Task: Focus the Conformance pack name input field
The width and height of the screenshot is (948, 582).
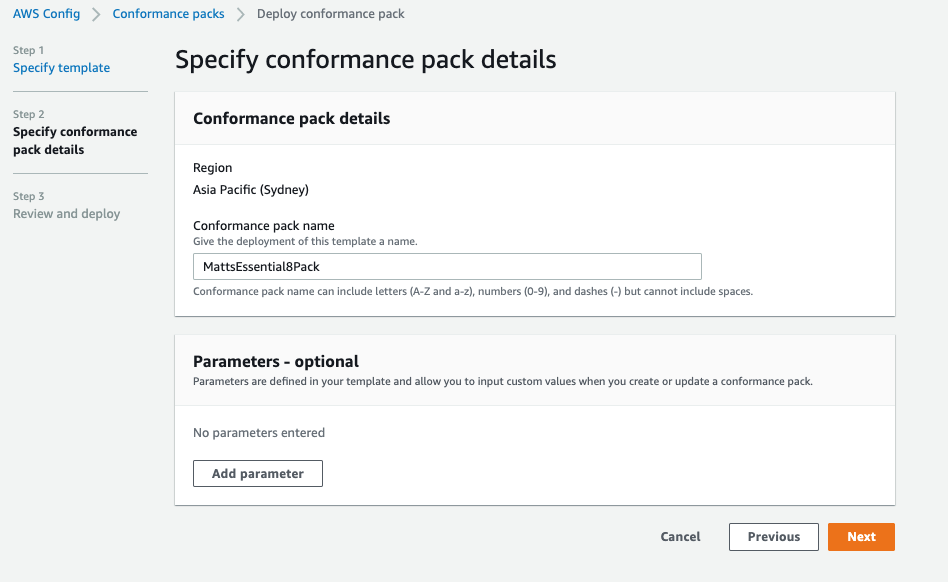Action: click(x=447, y=267)
